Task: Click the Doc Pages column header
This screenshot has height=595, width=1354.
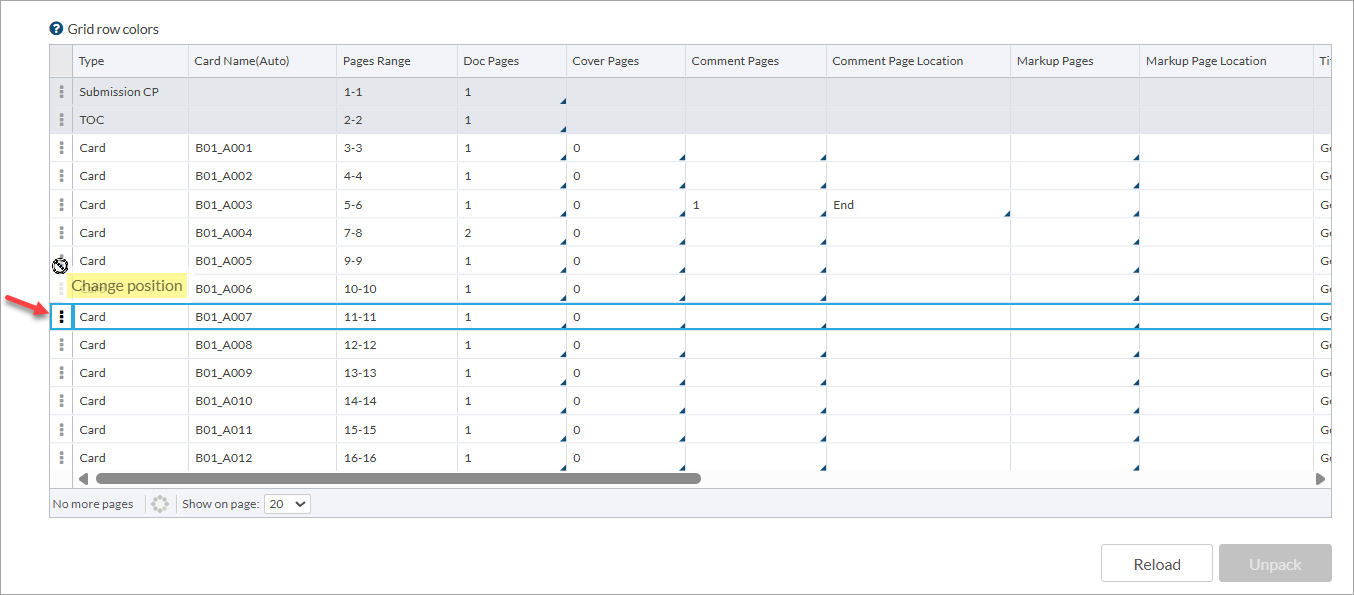Action: click(x=512, y=61)
